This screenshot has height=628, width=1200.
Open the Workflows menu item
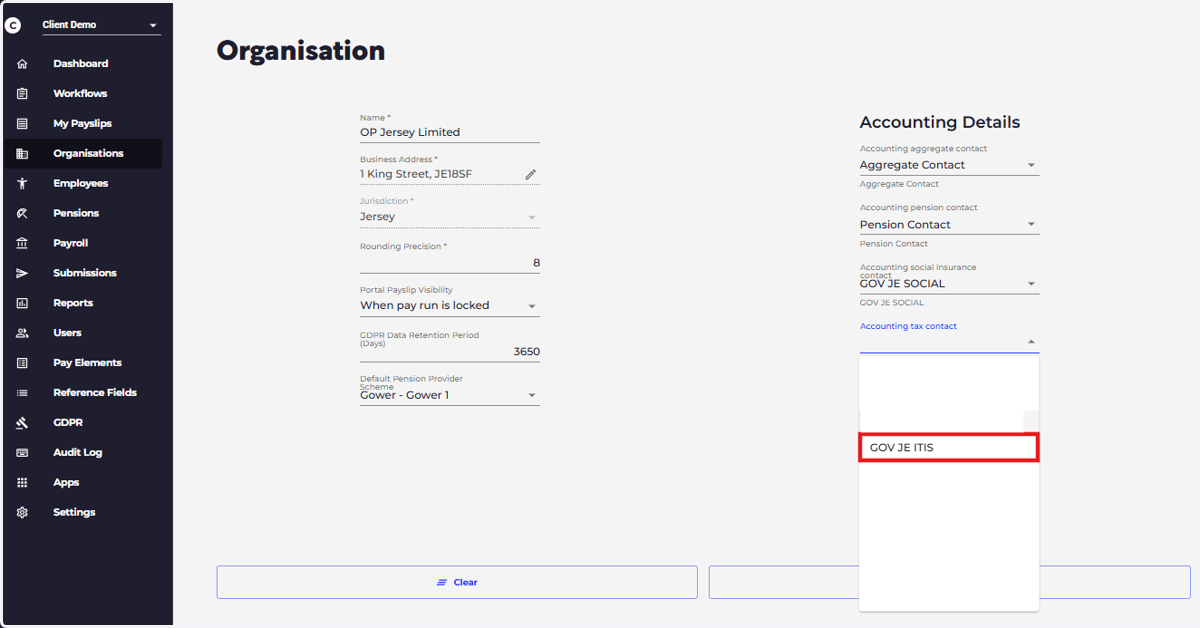[81, 94]
